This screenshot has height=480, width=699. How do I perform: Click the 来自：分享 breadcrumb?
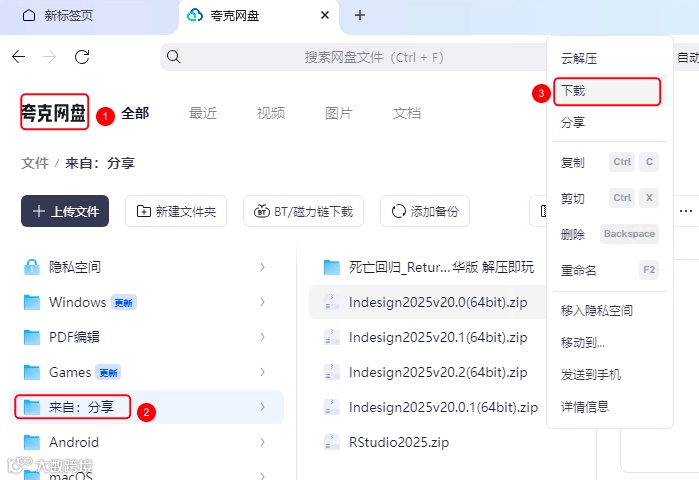[100, 163]
